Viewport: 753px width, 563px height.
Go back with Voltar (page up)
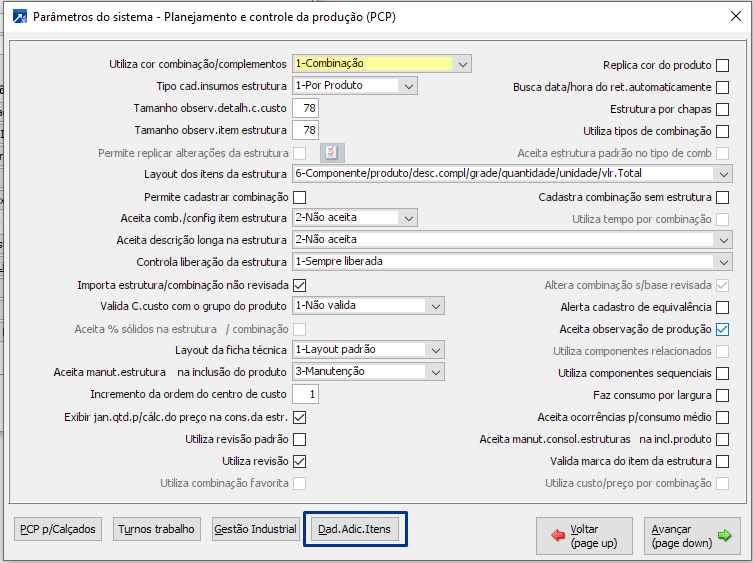[x=584, y=536]
